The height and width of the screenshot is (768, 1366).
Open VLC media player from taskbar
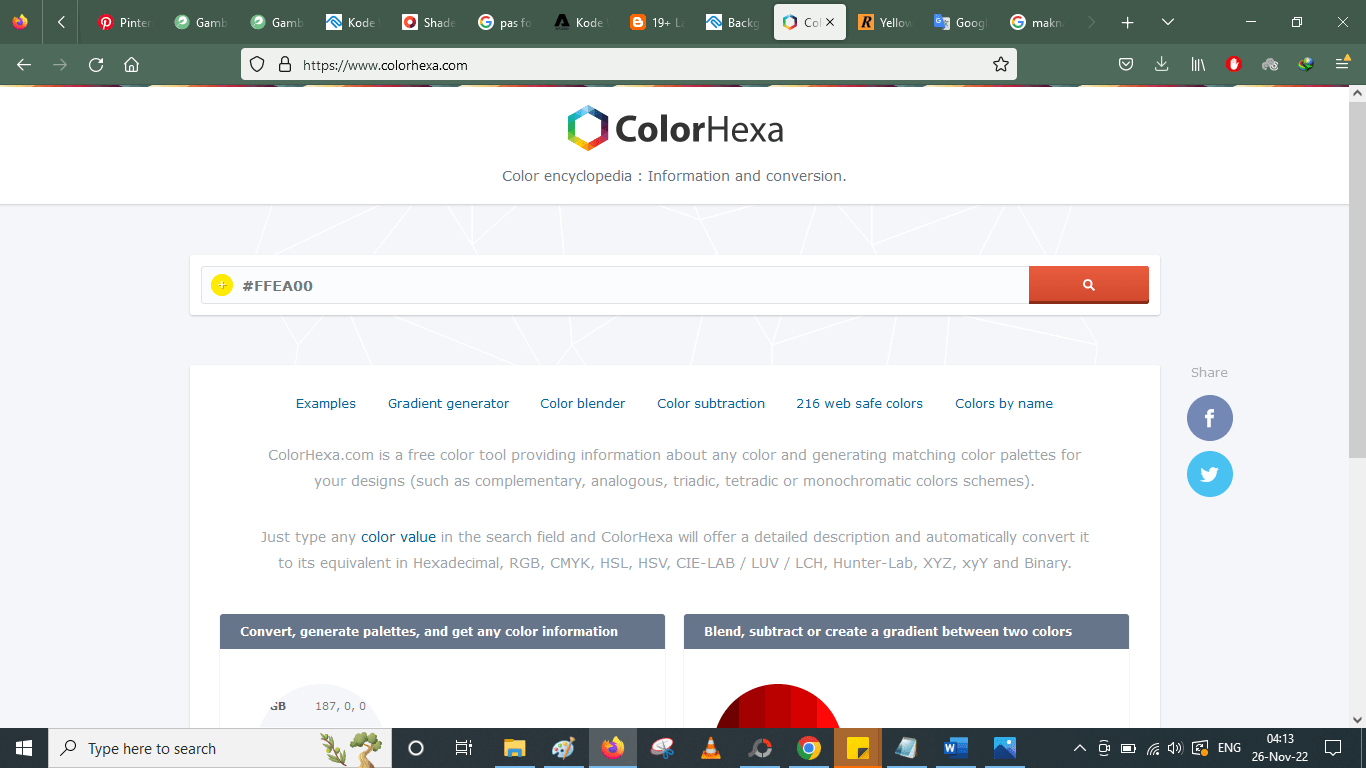[711, 748]
